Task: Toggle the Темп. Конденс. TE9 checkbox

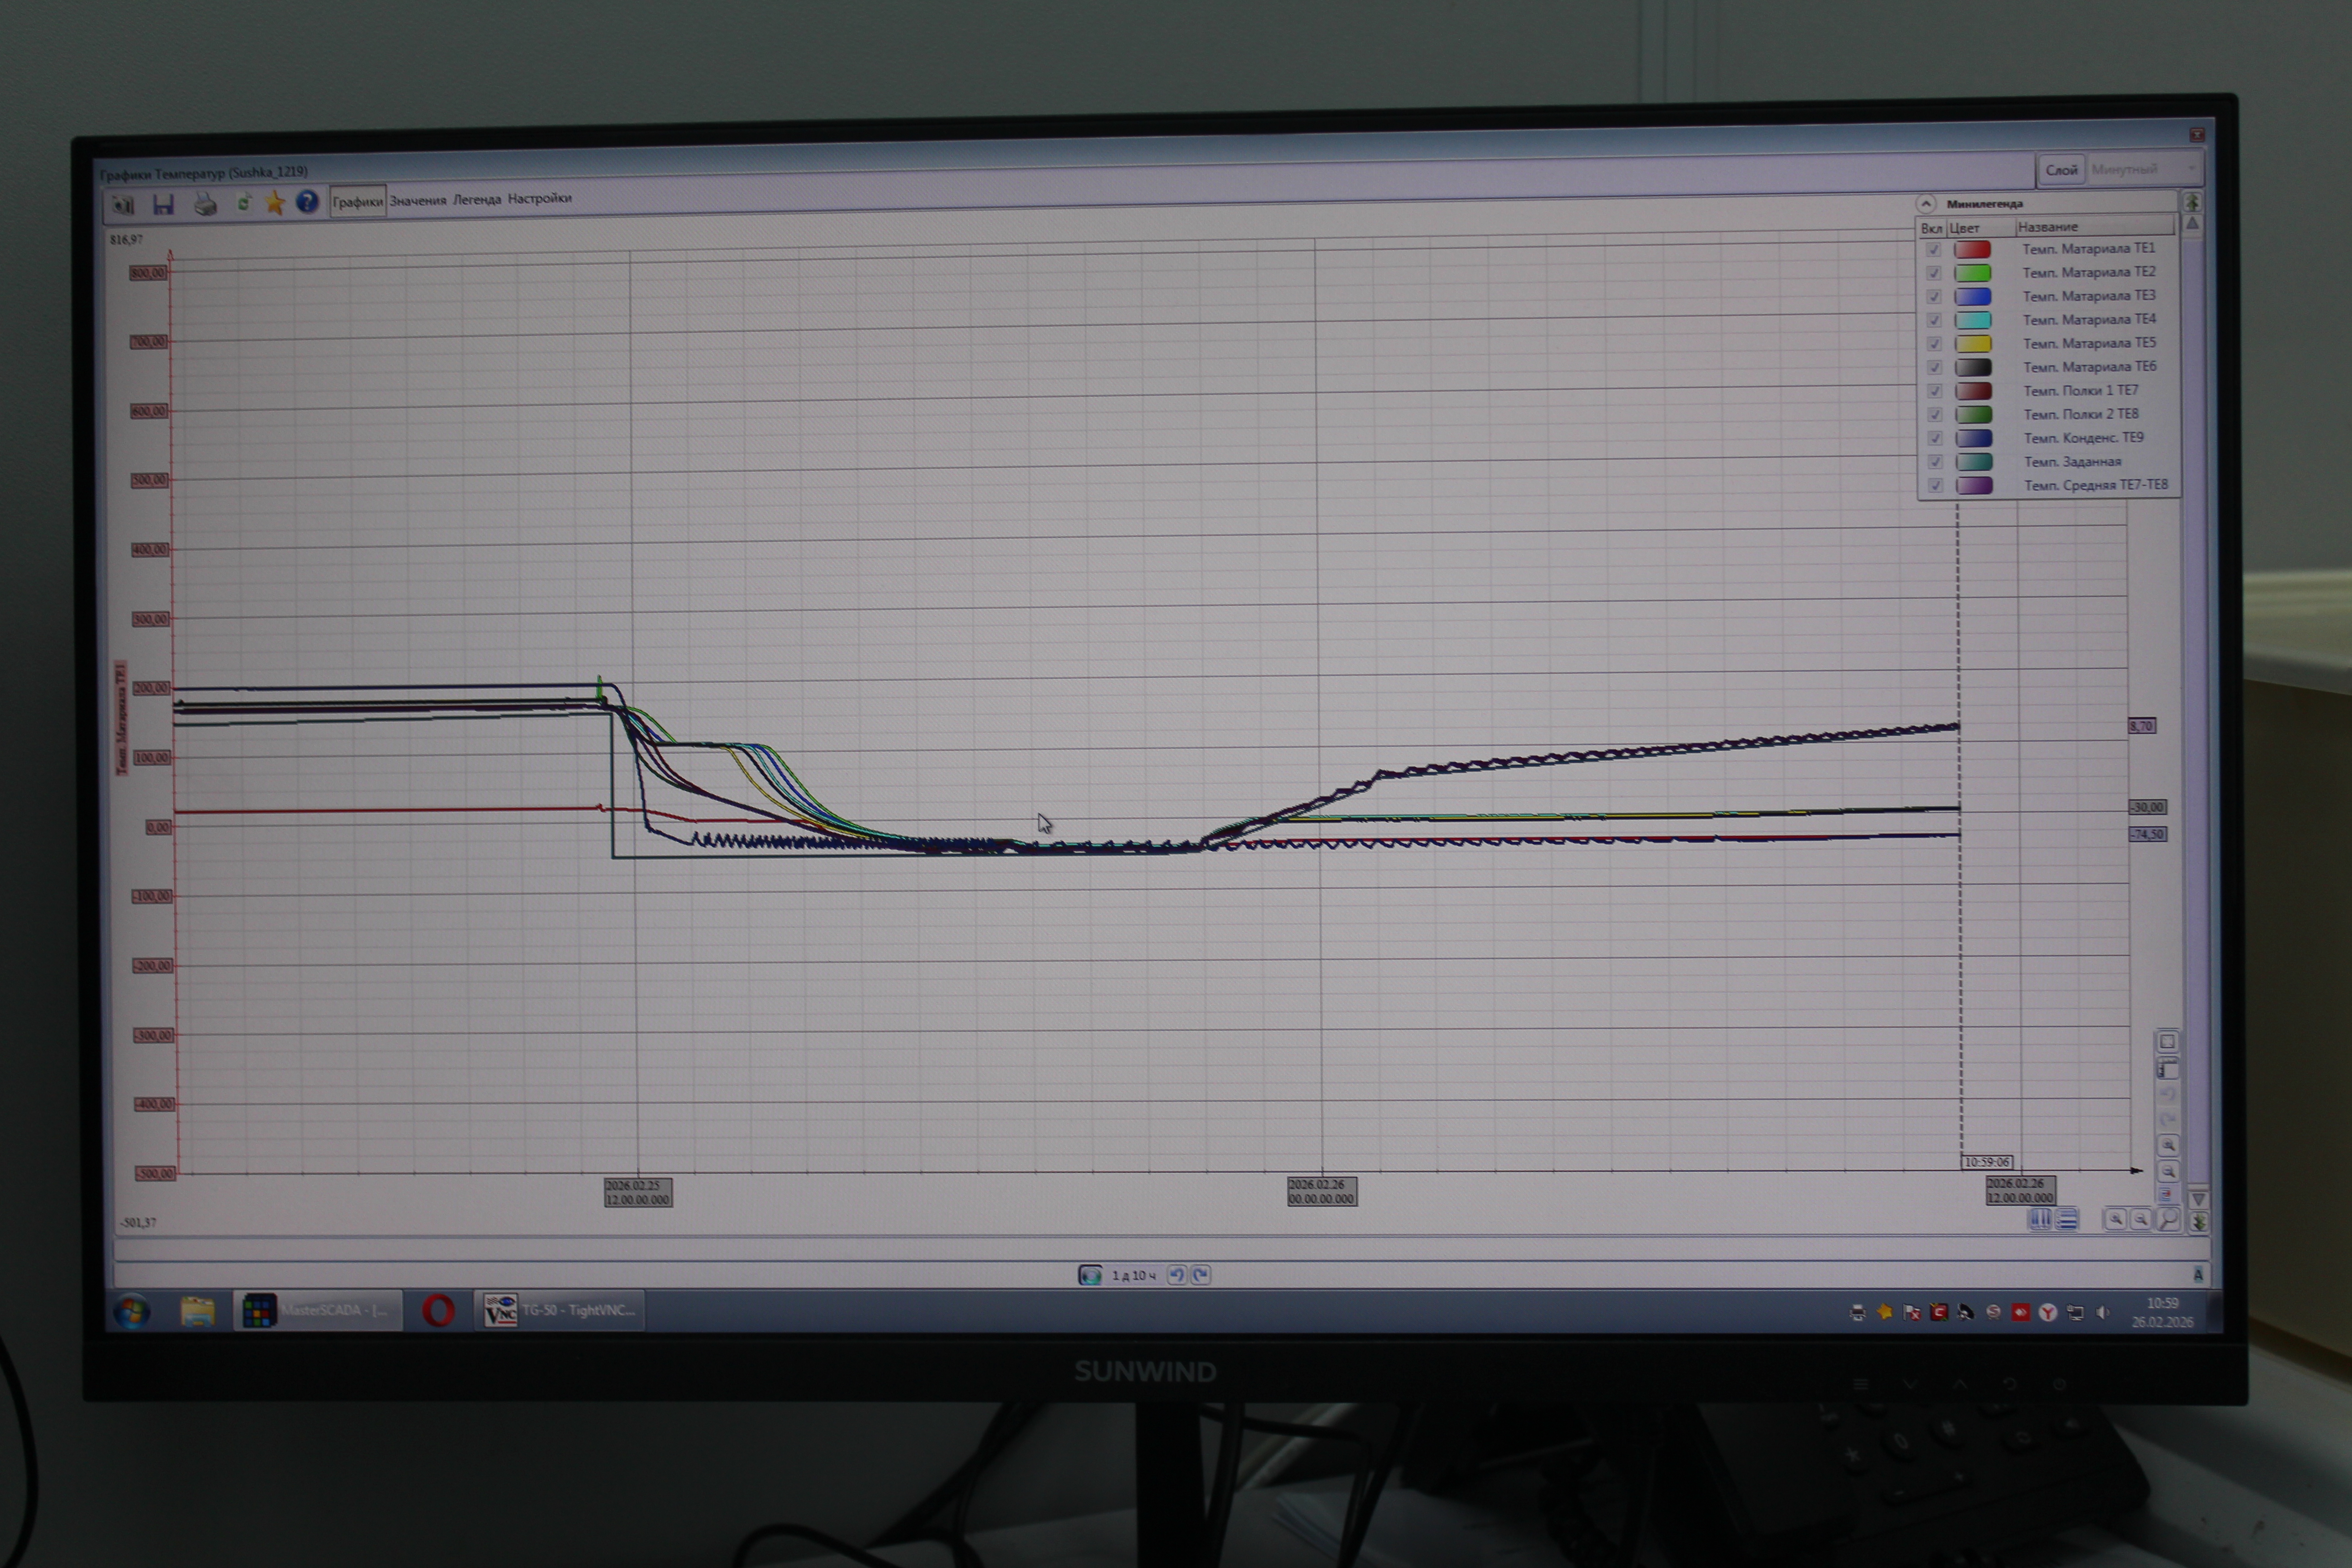Action: point(1935,438)
